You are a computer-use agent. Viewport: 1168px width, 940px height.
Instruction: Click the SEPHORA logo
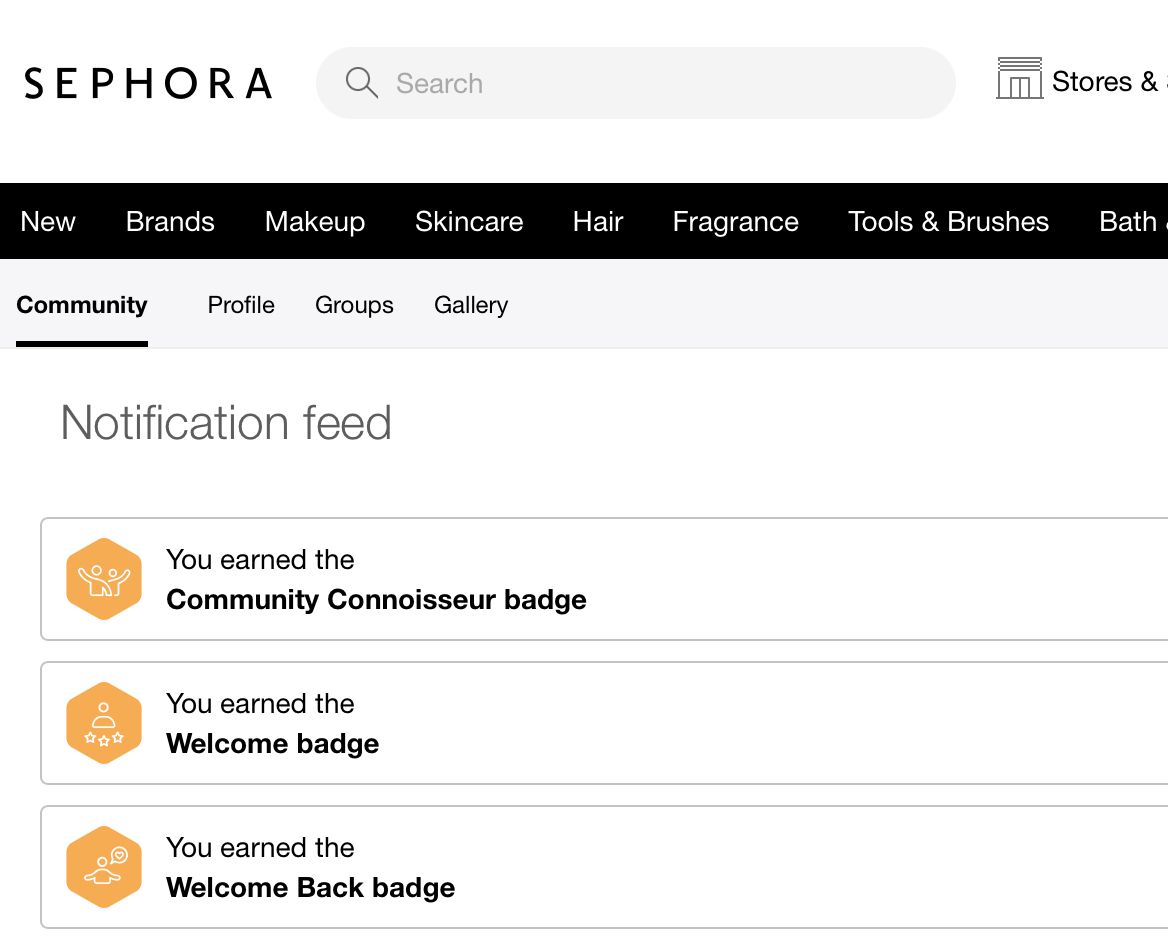coord(146,83)
